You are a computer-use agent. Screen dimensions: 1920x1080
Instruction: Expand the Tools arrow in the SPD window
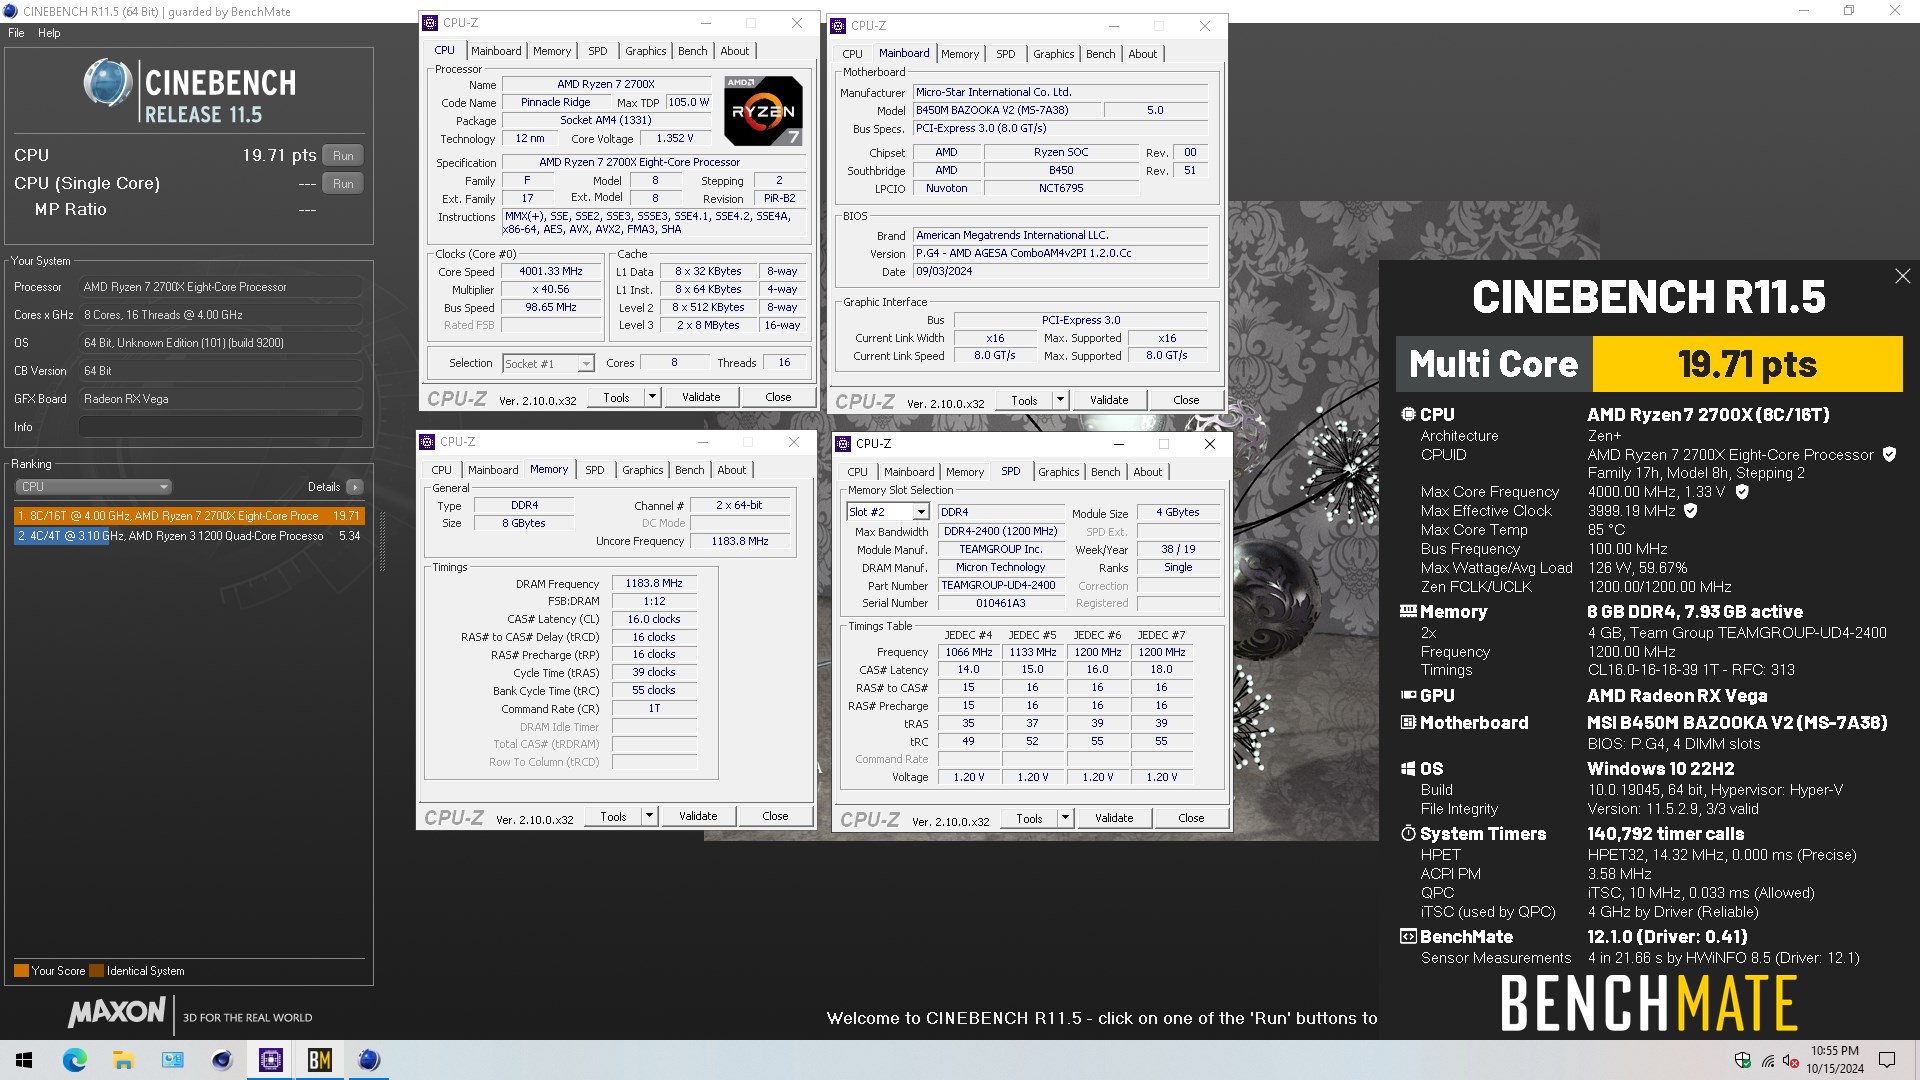[1065, 818]
